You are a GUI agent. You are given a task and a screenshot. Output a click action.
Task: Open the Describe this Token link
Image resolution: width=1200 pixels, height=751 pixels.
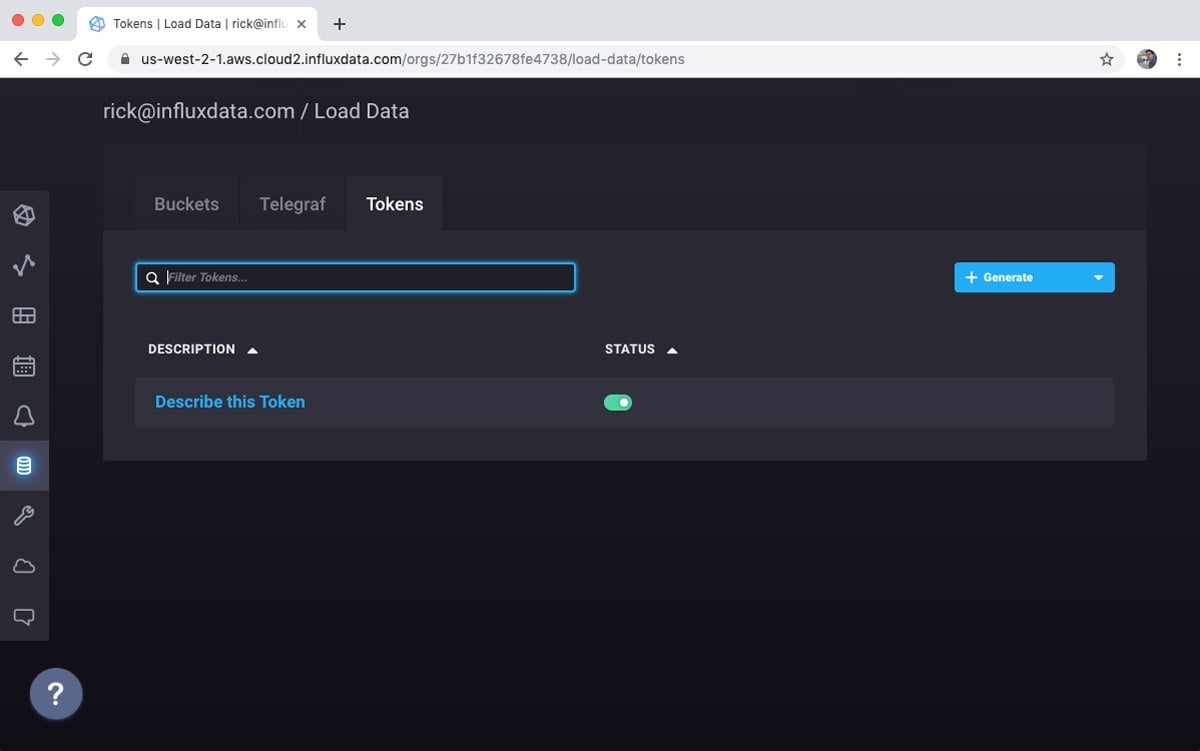229,401
